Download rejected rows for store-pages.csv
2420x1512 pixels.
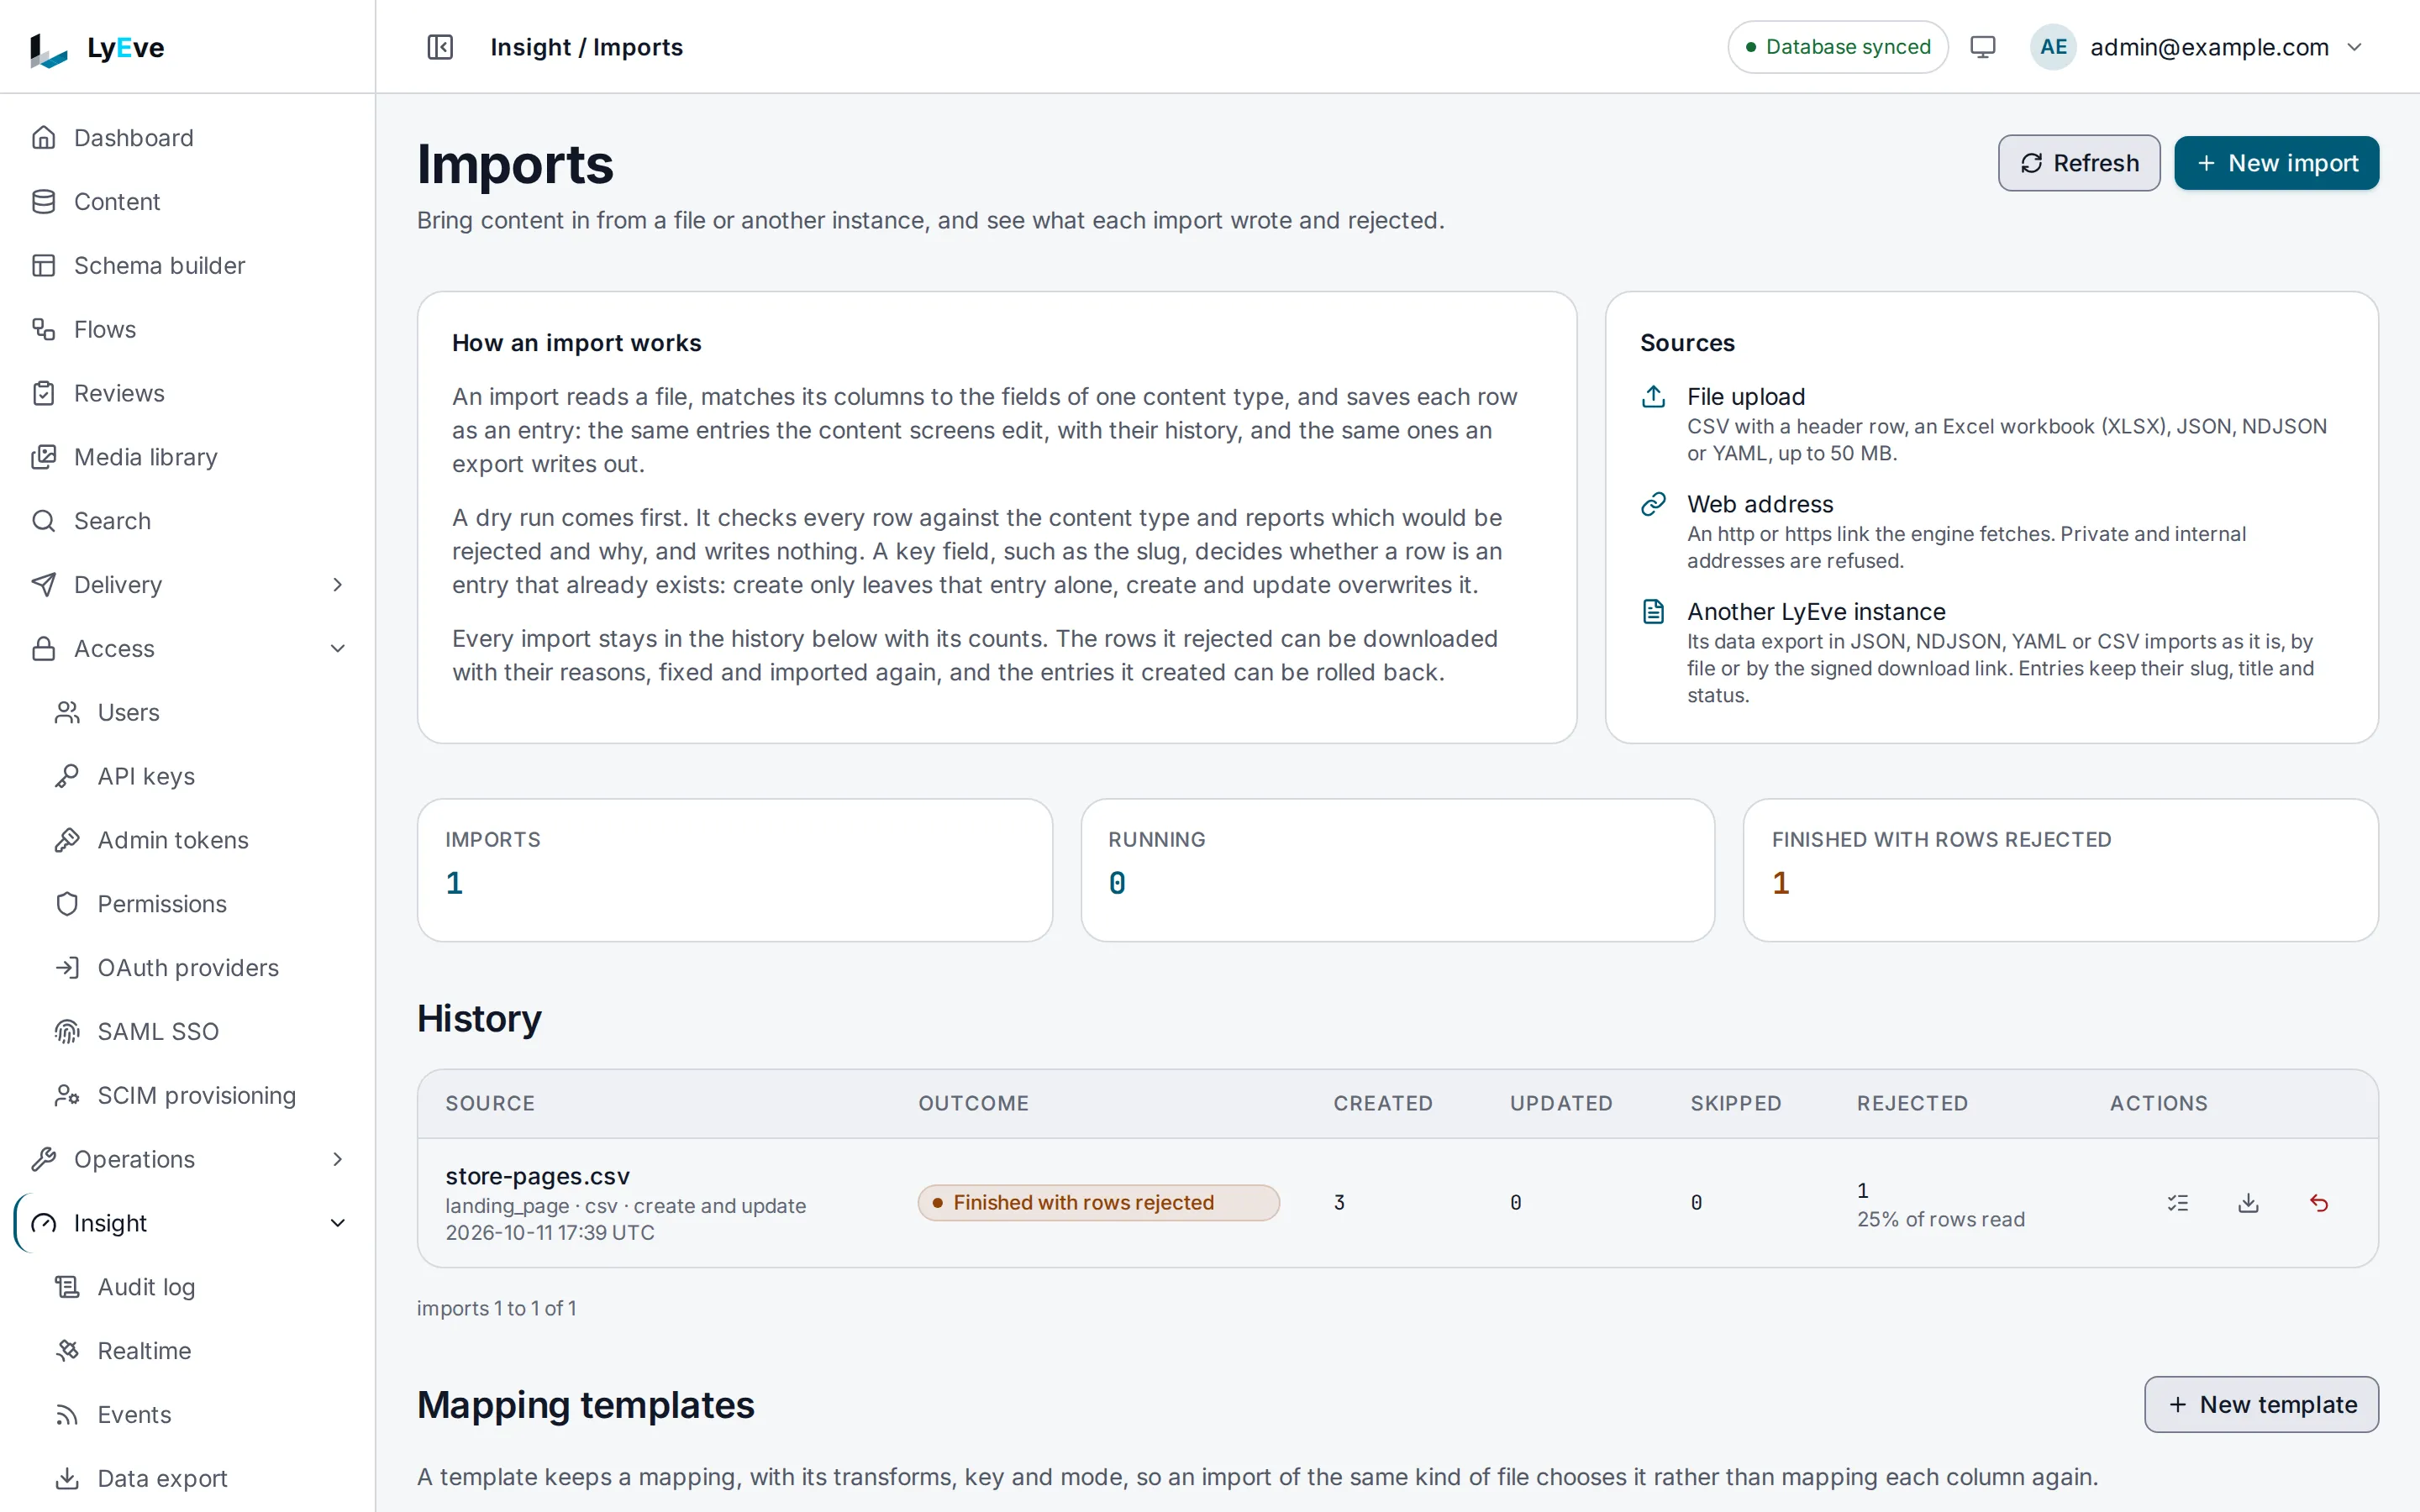[2248, 1202]
